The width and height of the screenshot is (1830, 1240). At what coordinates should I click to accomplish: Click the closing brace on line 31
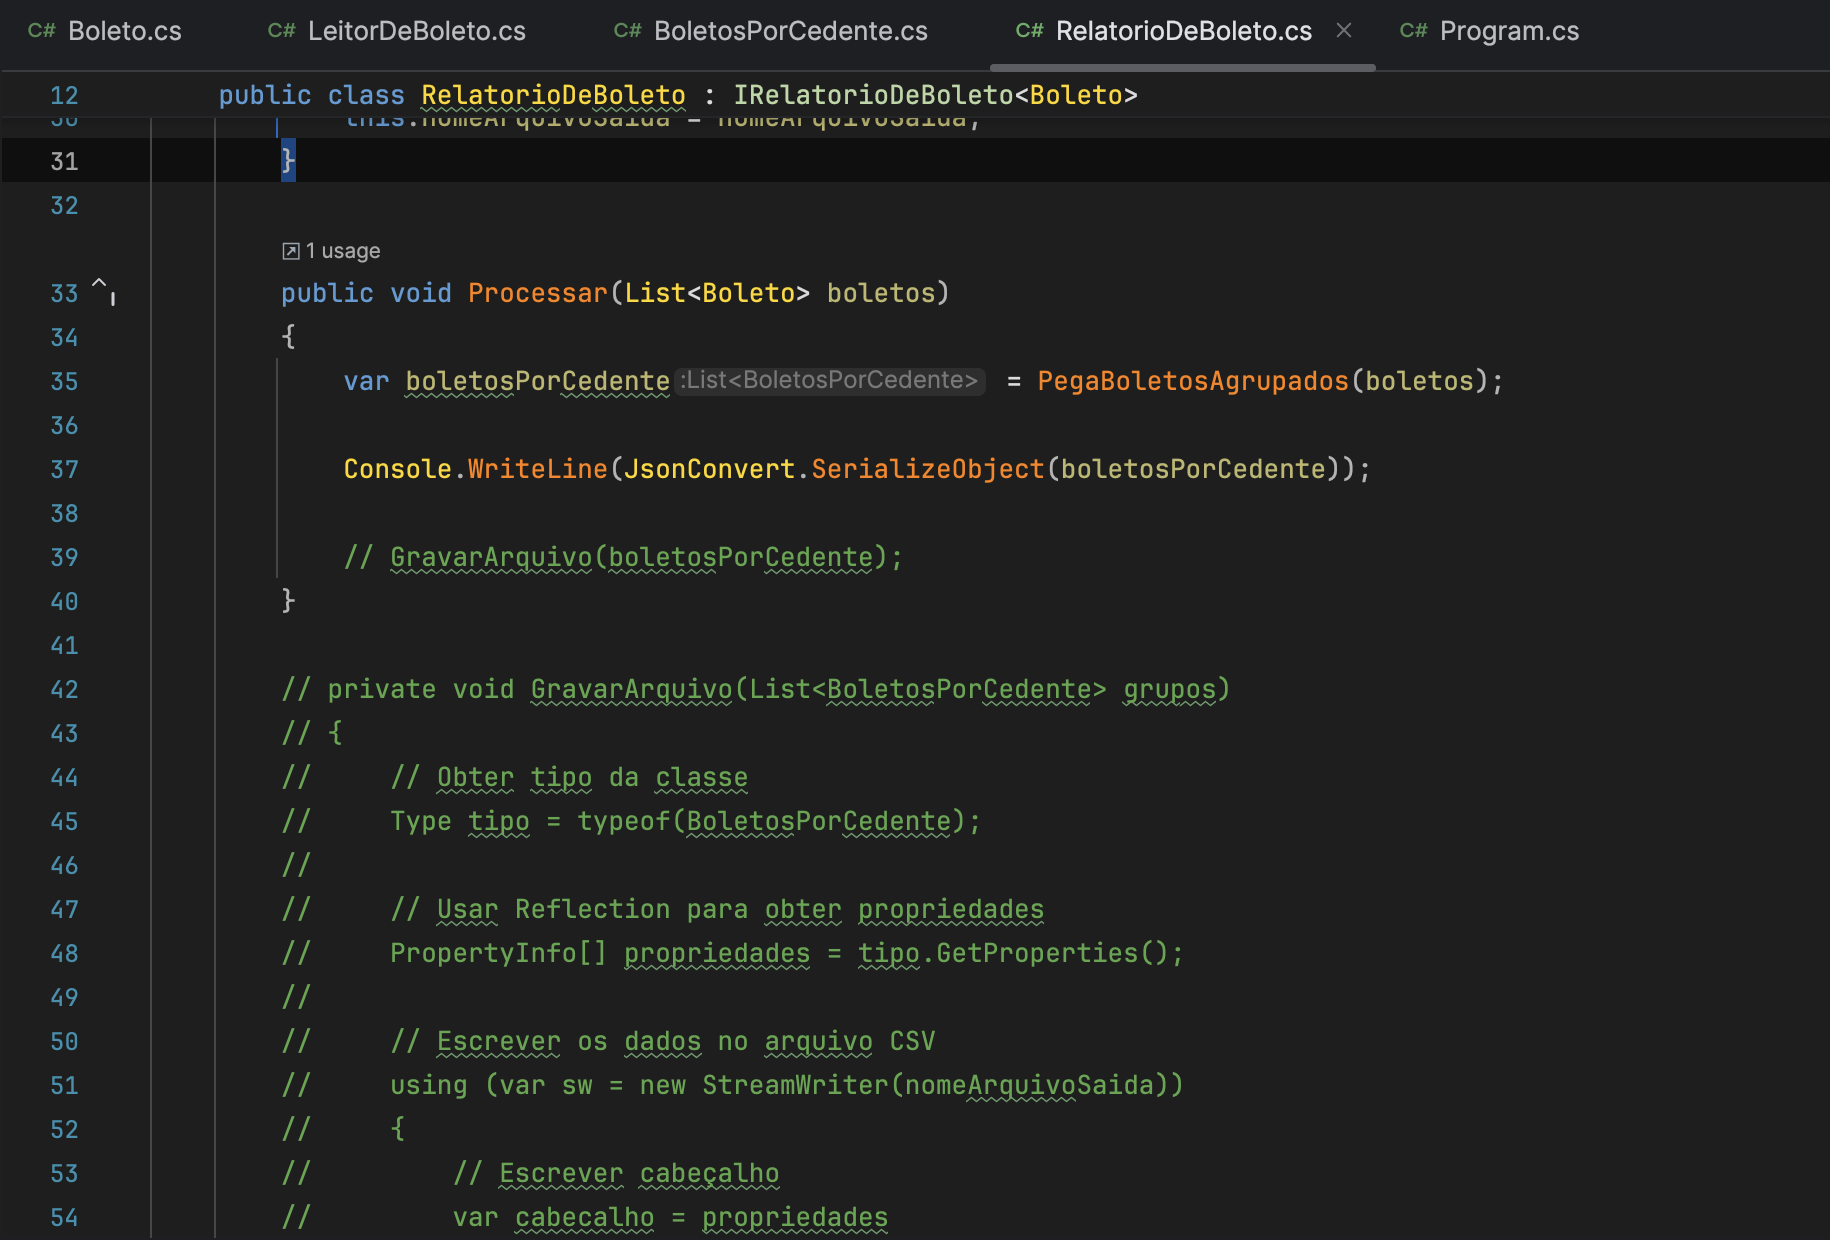[x=288, y=160]
